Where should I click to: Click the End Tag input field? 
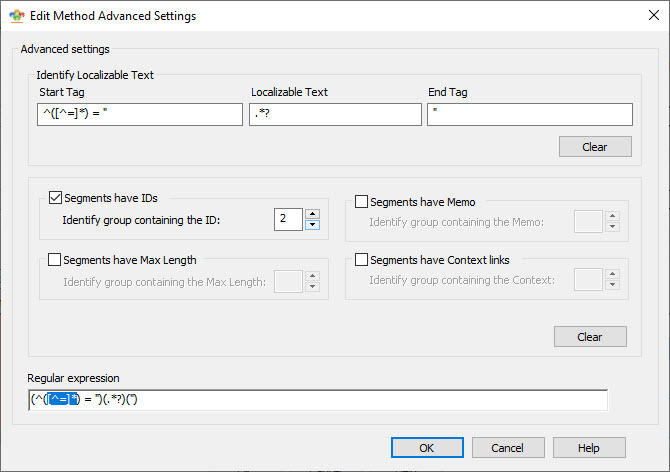[530, 114]
